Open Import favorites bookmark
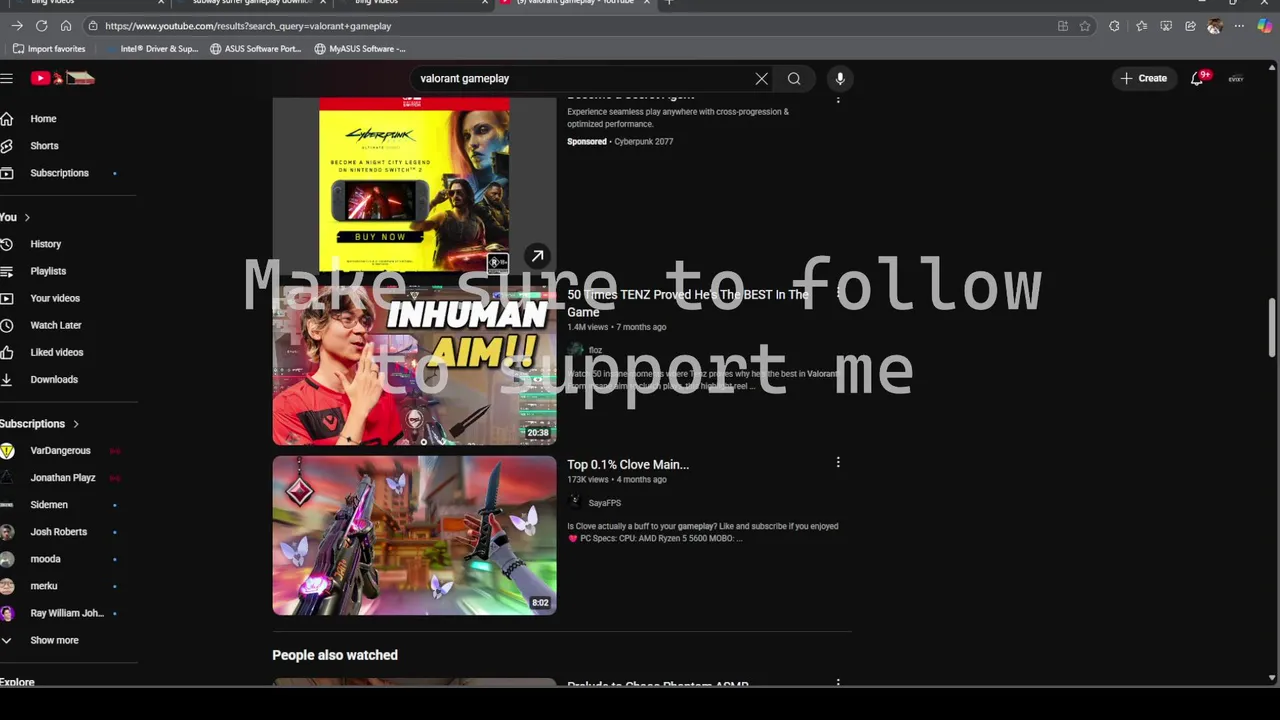Image resolution: width=1280 pixels, height=720 pixels. point(49,49)
